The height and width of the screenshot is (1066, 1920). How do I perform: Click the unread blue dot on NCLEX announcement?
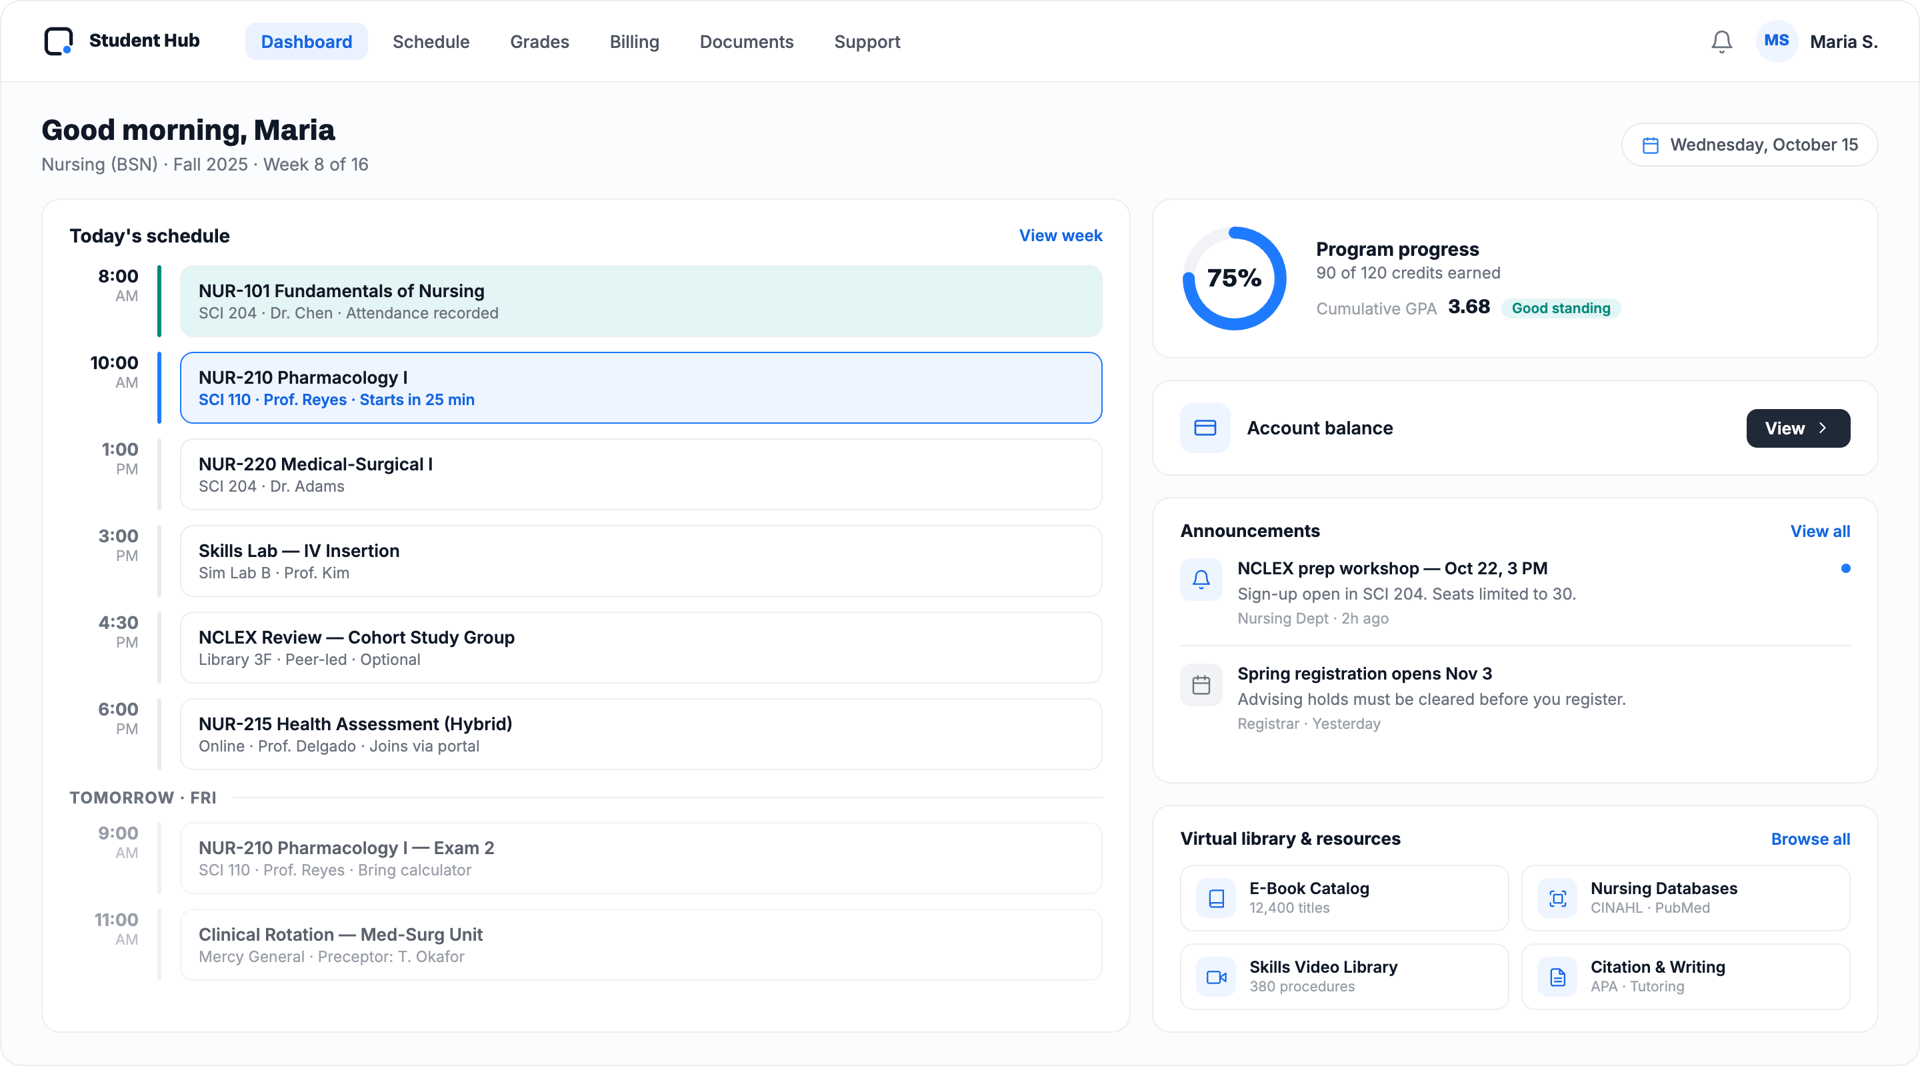tap(1845, 568)
